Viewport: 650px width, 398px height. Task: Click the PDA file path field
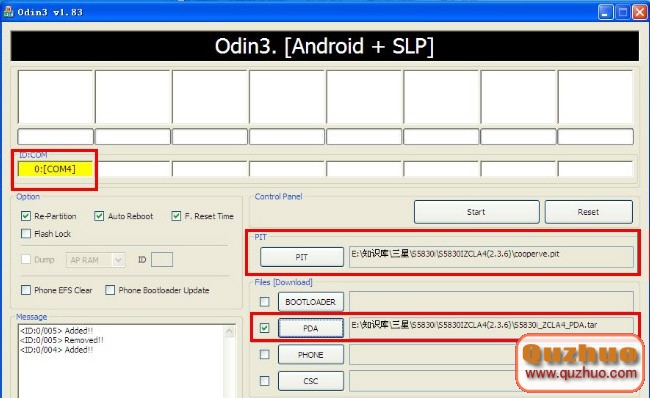pyautogui.click(x=491, y=328)
